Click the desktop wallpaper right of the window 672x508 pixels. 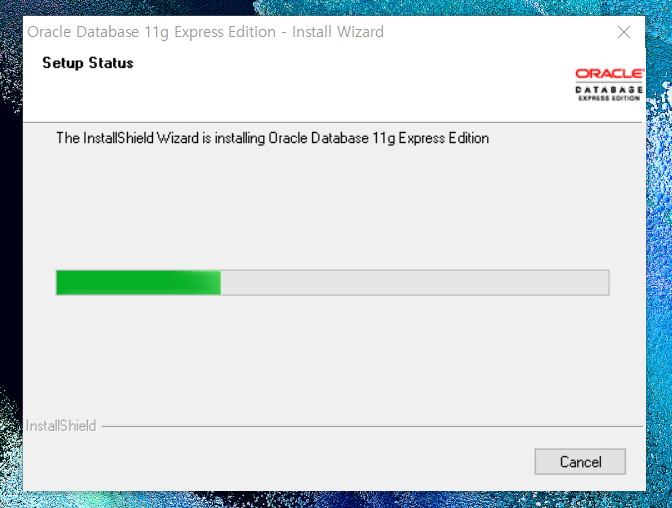point(659,257)
